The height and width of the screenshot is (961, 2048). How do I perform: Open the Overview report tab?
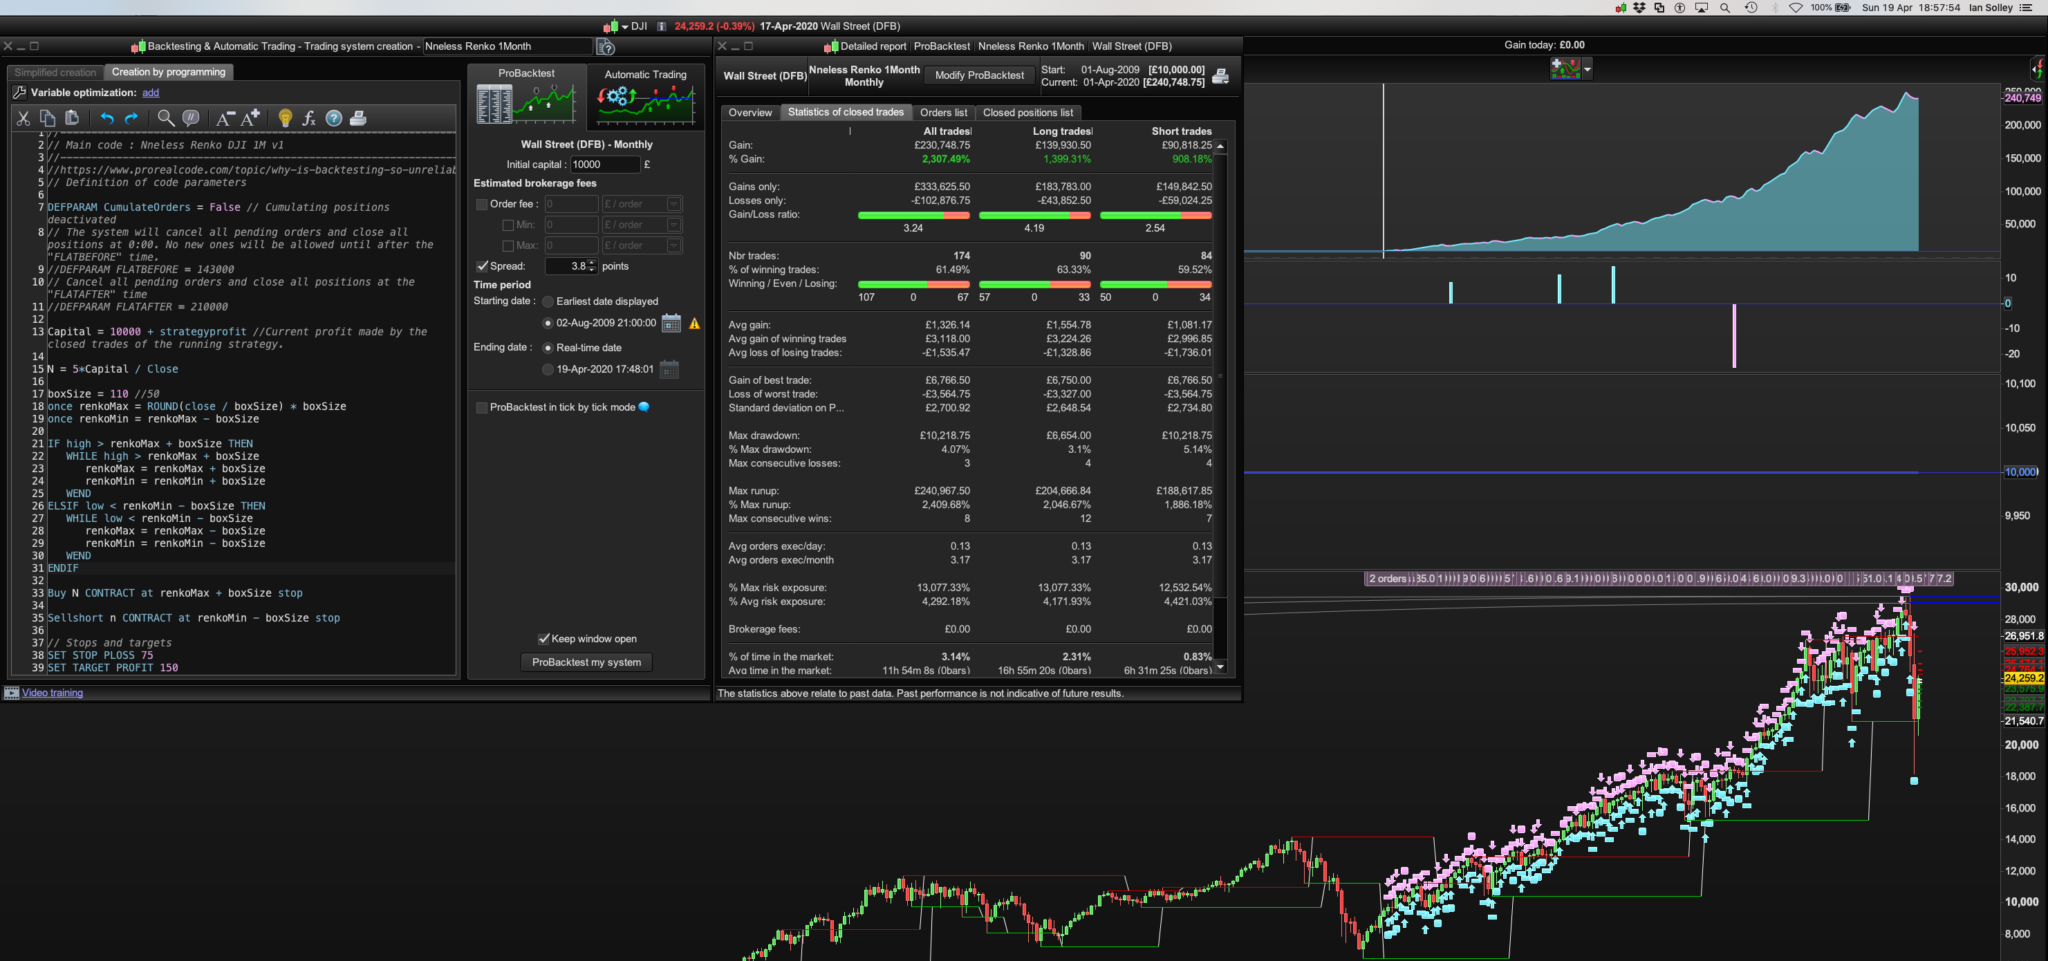pos(750,113)
